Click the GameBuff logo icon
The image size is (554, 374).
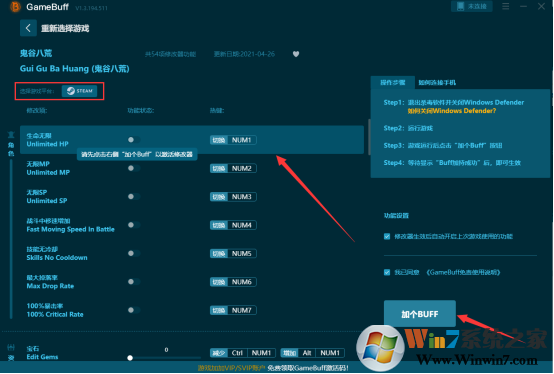tap(15, 7)
